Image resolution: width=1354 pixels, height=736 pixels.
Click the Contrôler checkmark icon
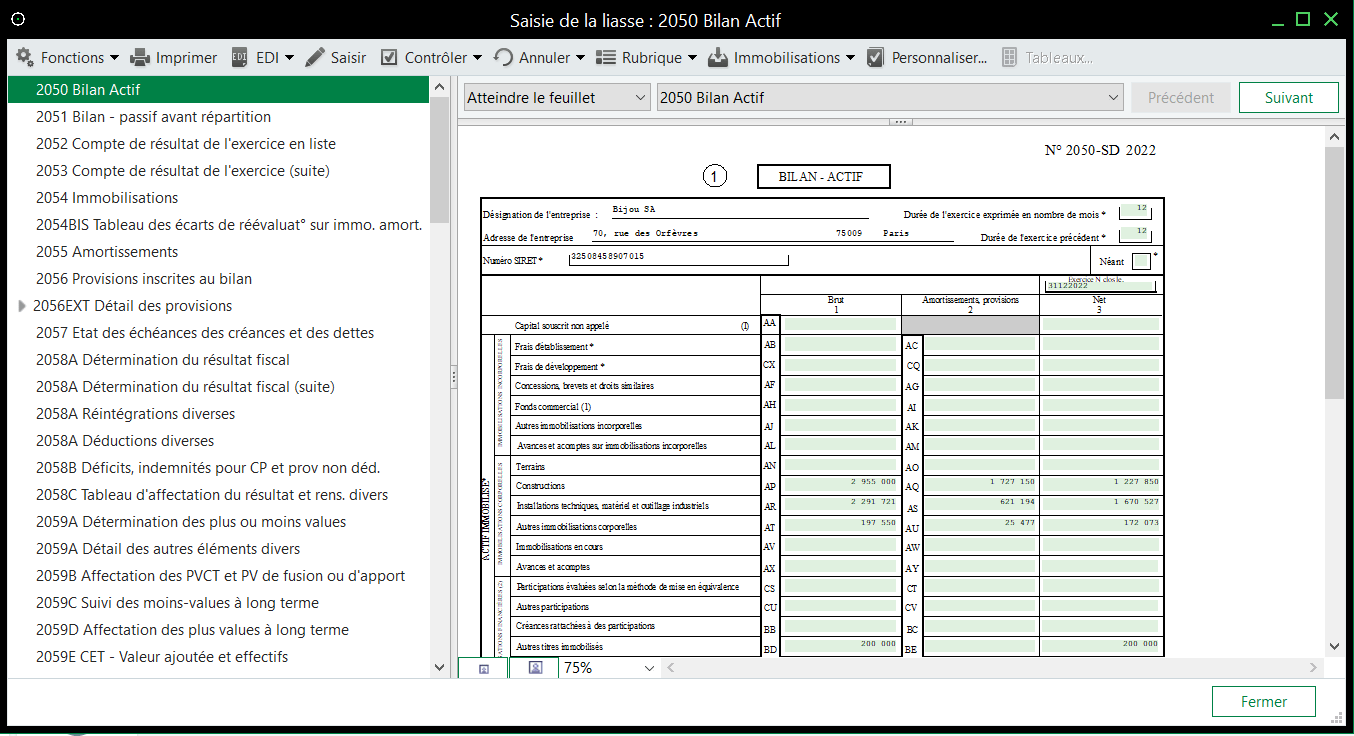click(x=389, y=58)
